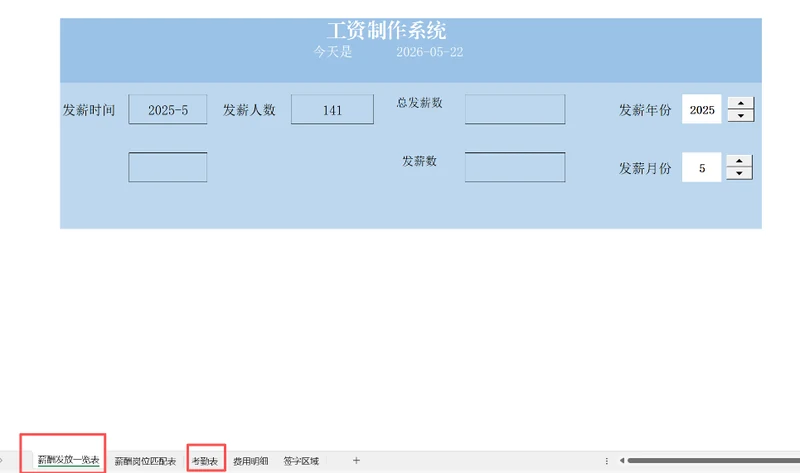Screen dimensions: 800x473
Task: Open the 签字区域 sheet tab
Action: pos(301,461)
